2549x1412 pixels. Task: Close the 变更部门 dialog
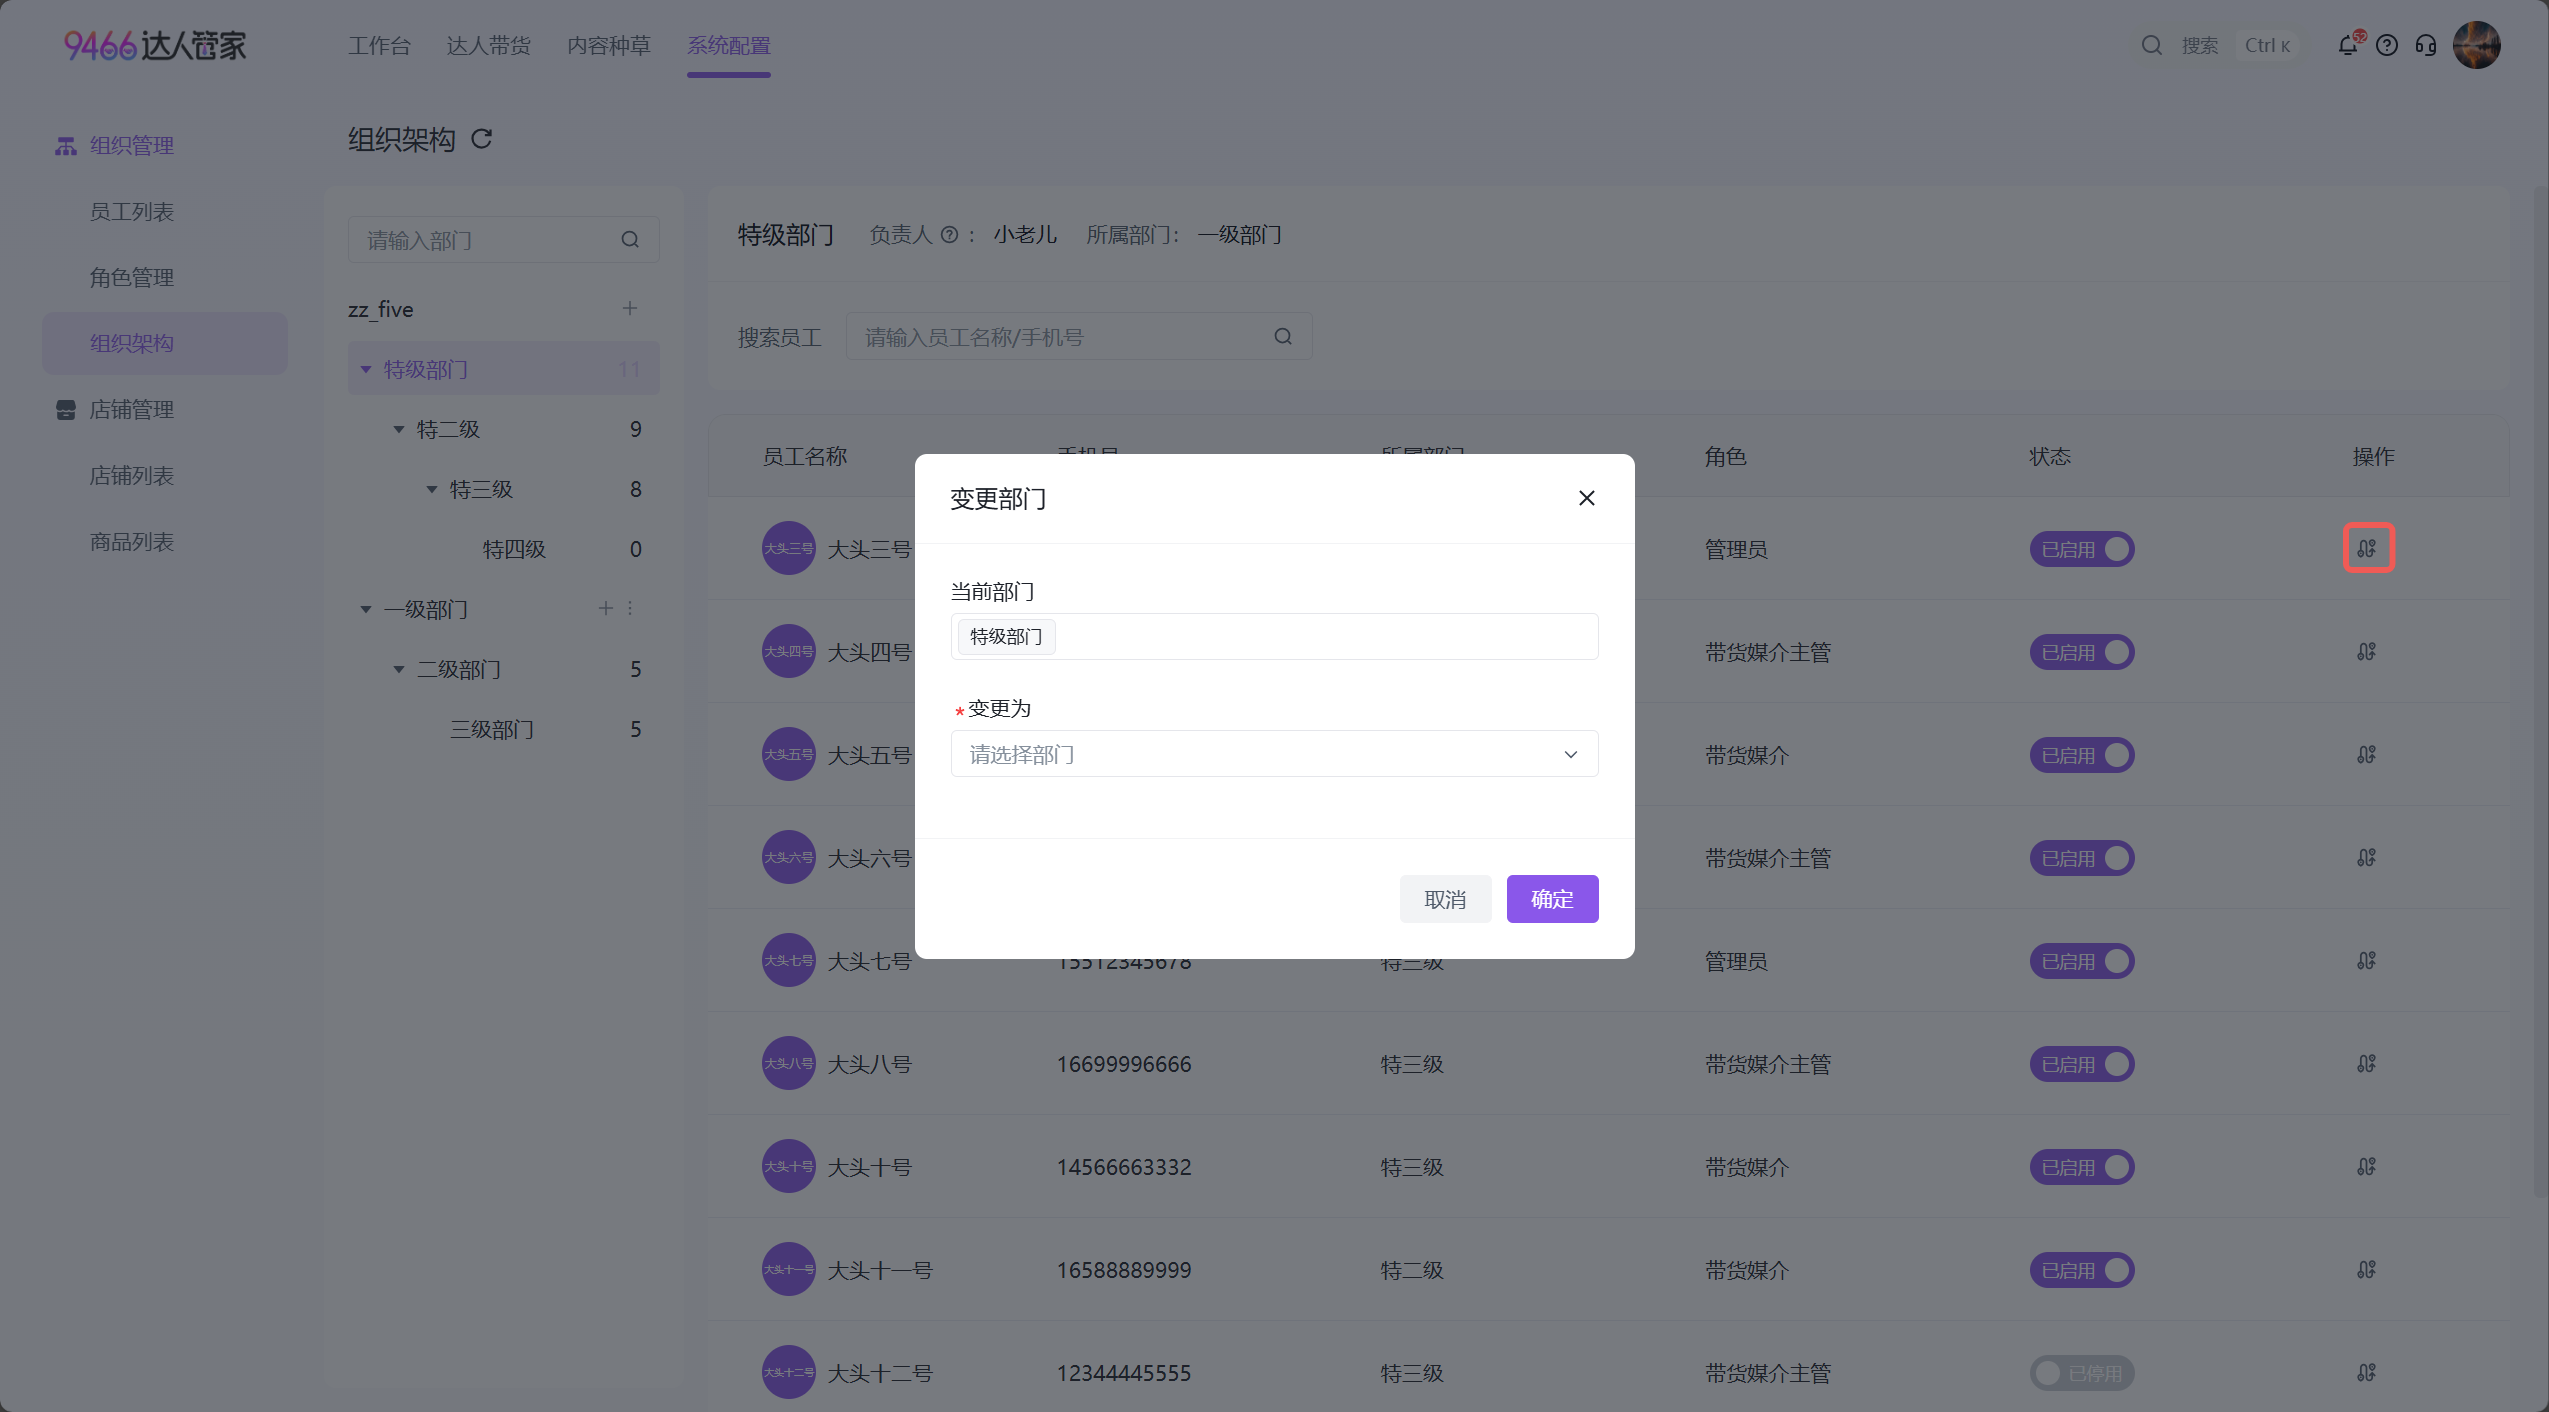click(1587, 498)
